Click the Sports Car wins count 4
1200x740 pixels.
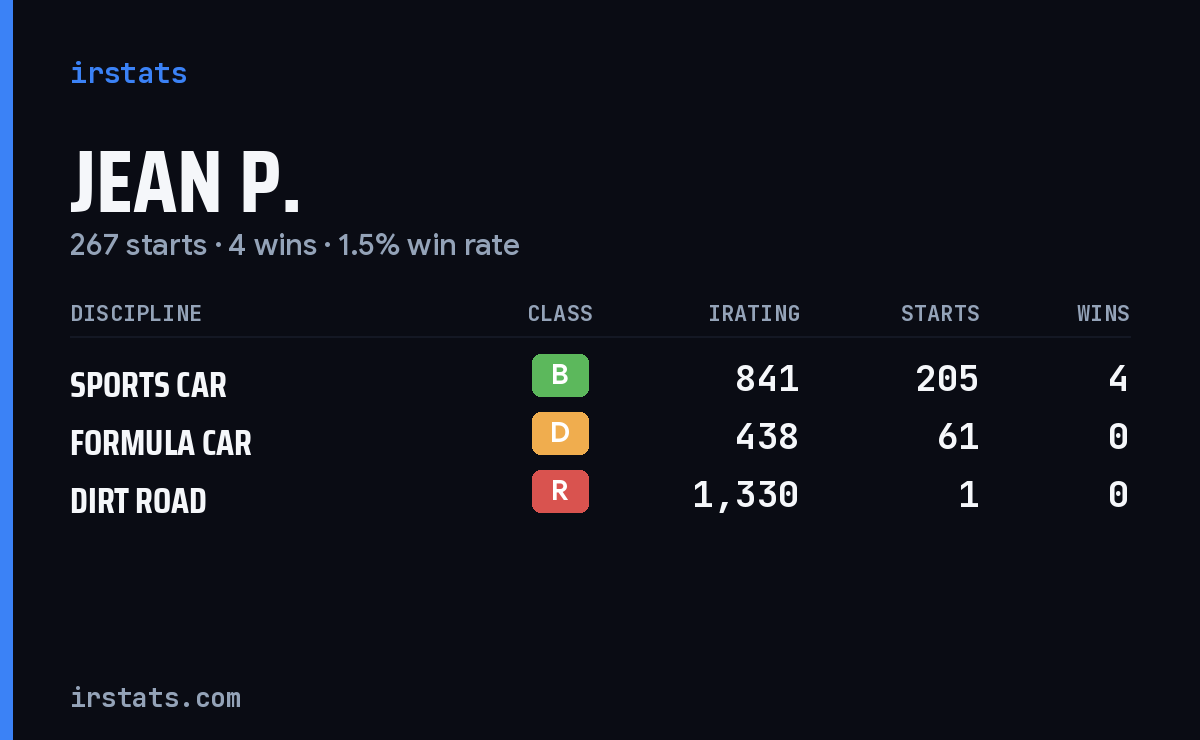pyautogui.click(x=1118, y=379)
